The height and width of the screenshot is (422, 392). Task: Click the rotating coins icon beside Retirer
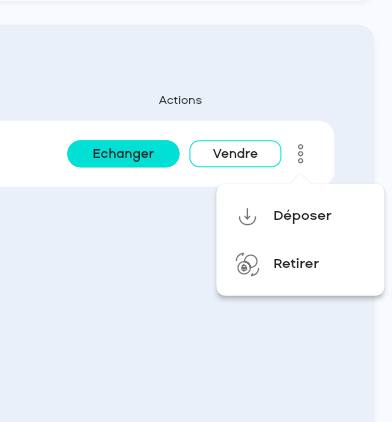coord(247,264)
